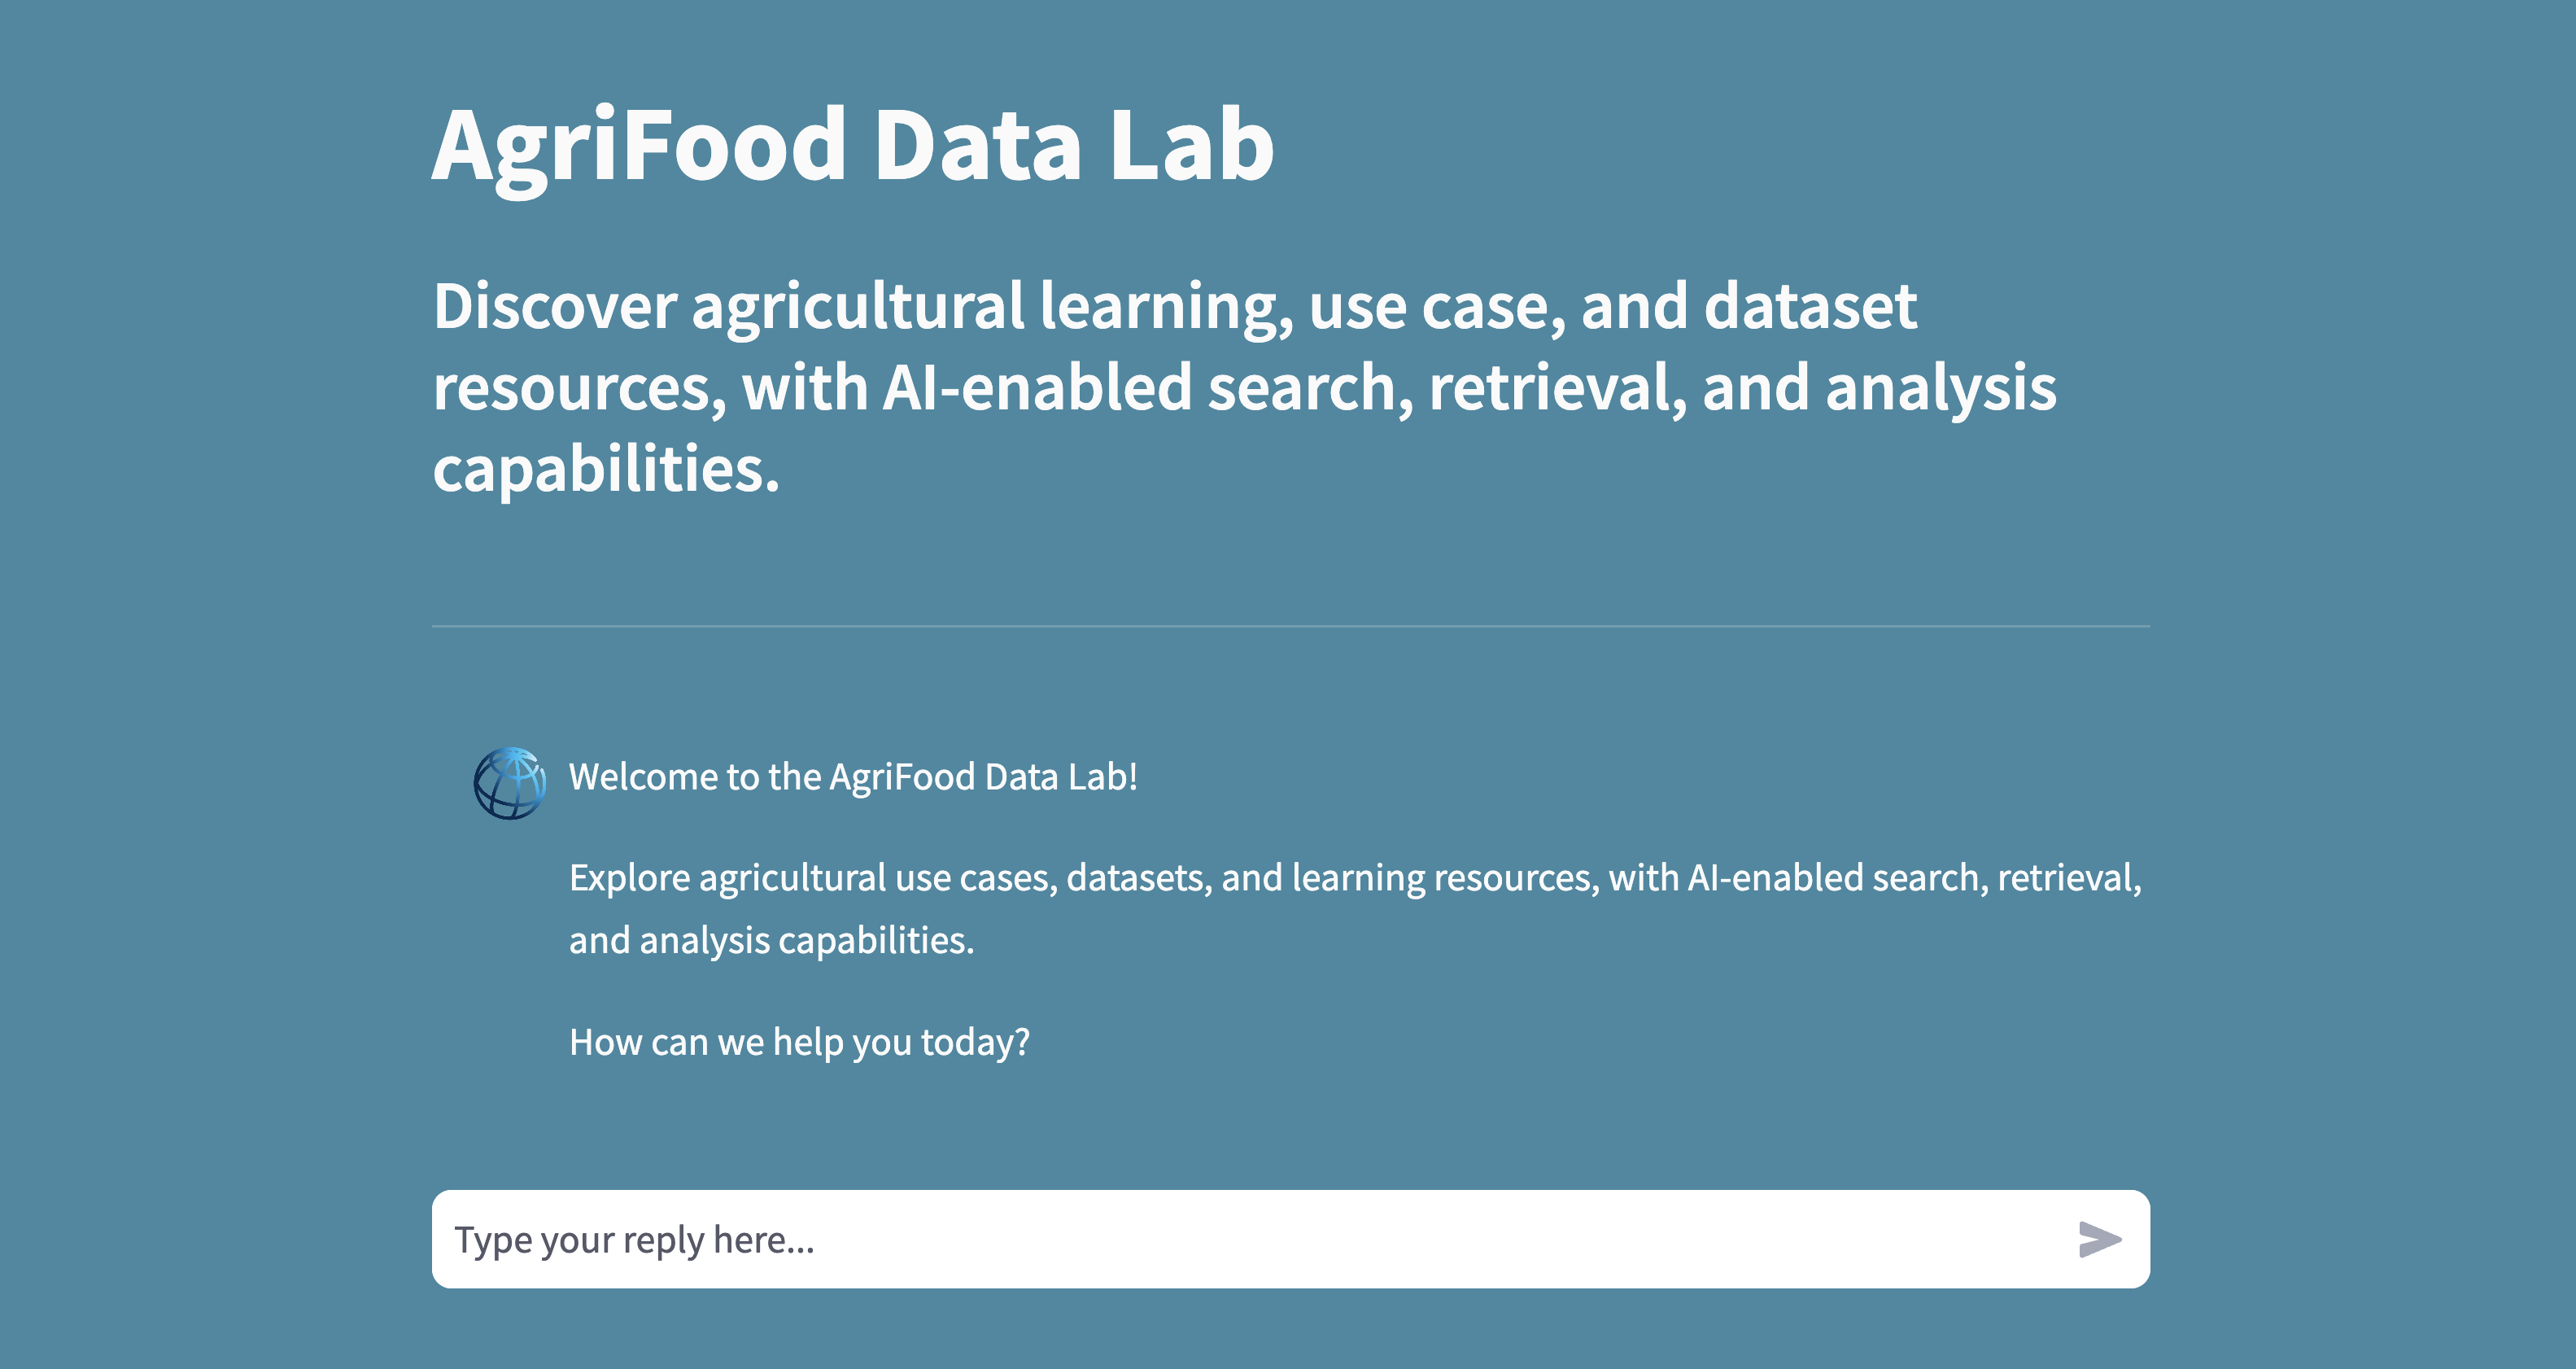2576x1369 pixels.
Task: Focus the 'Type your reply here...' field
Action: pyautogui.click(x=1290, y=1239)
